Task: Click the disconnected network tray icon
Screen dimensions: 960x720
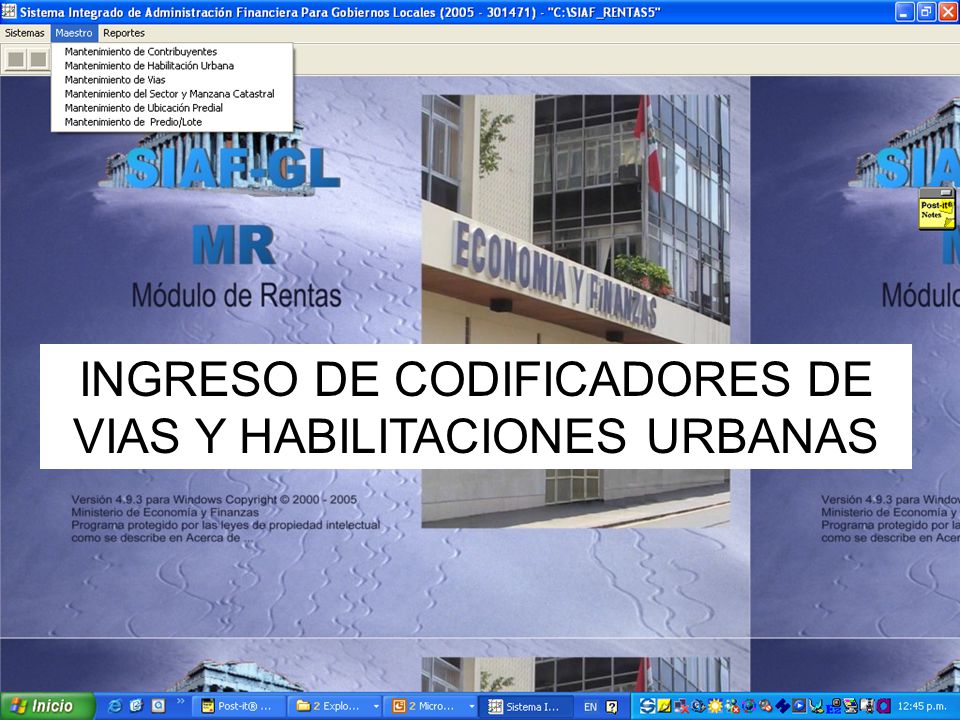Action: click(x=681, y=707)
